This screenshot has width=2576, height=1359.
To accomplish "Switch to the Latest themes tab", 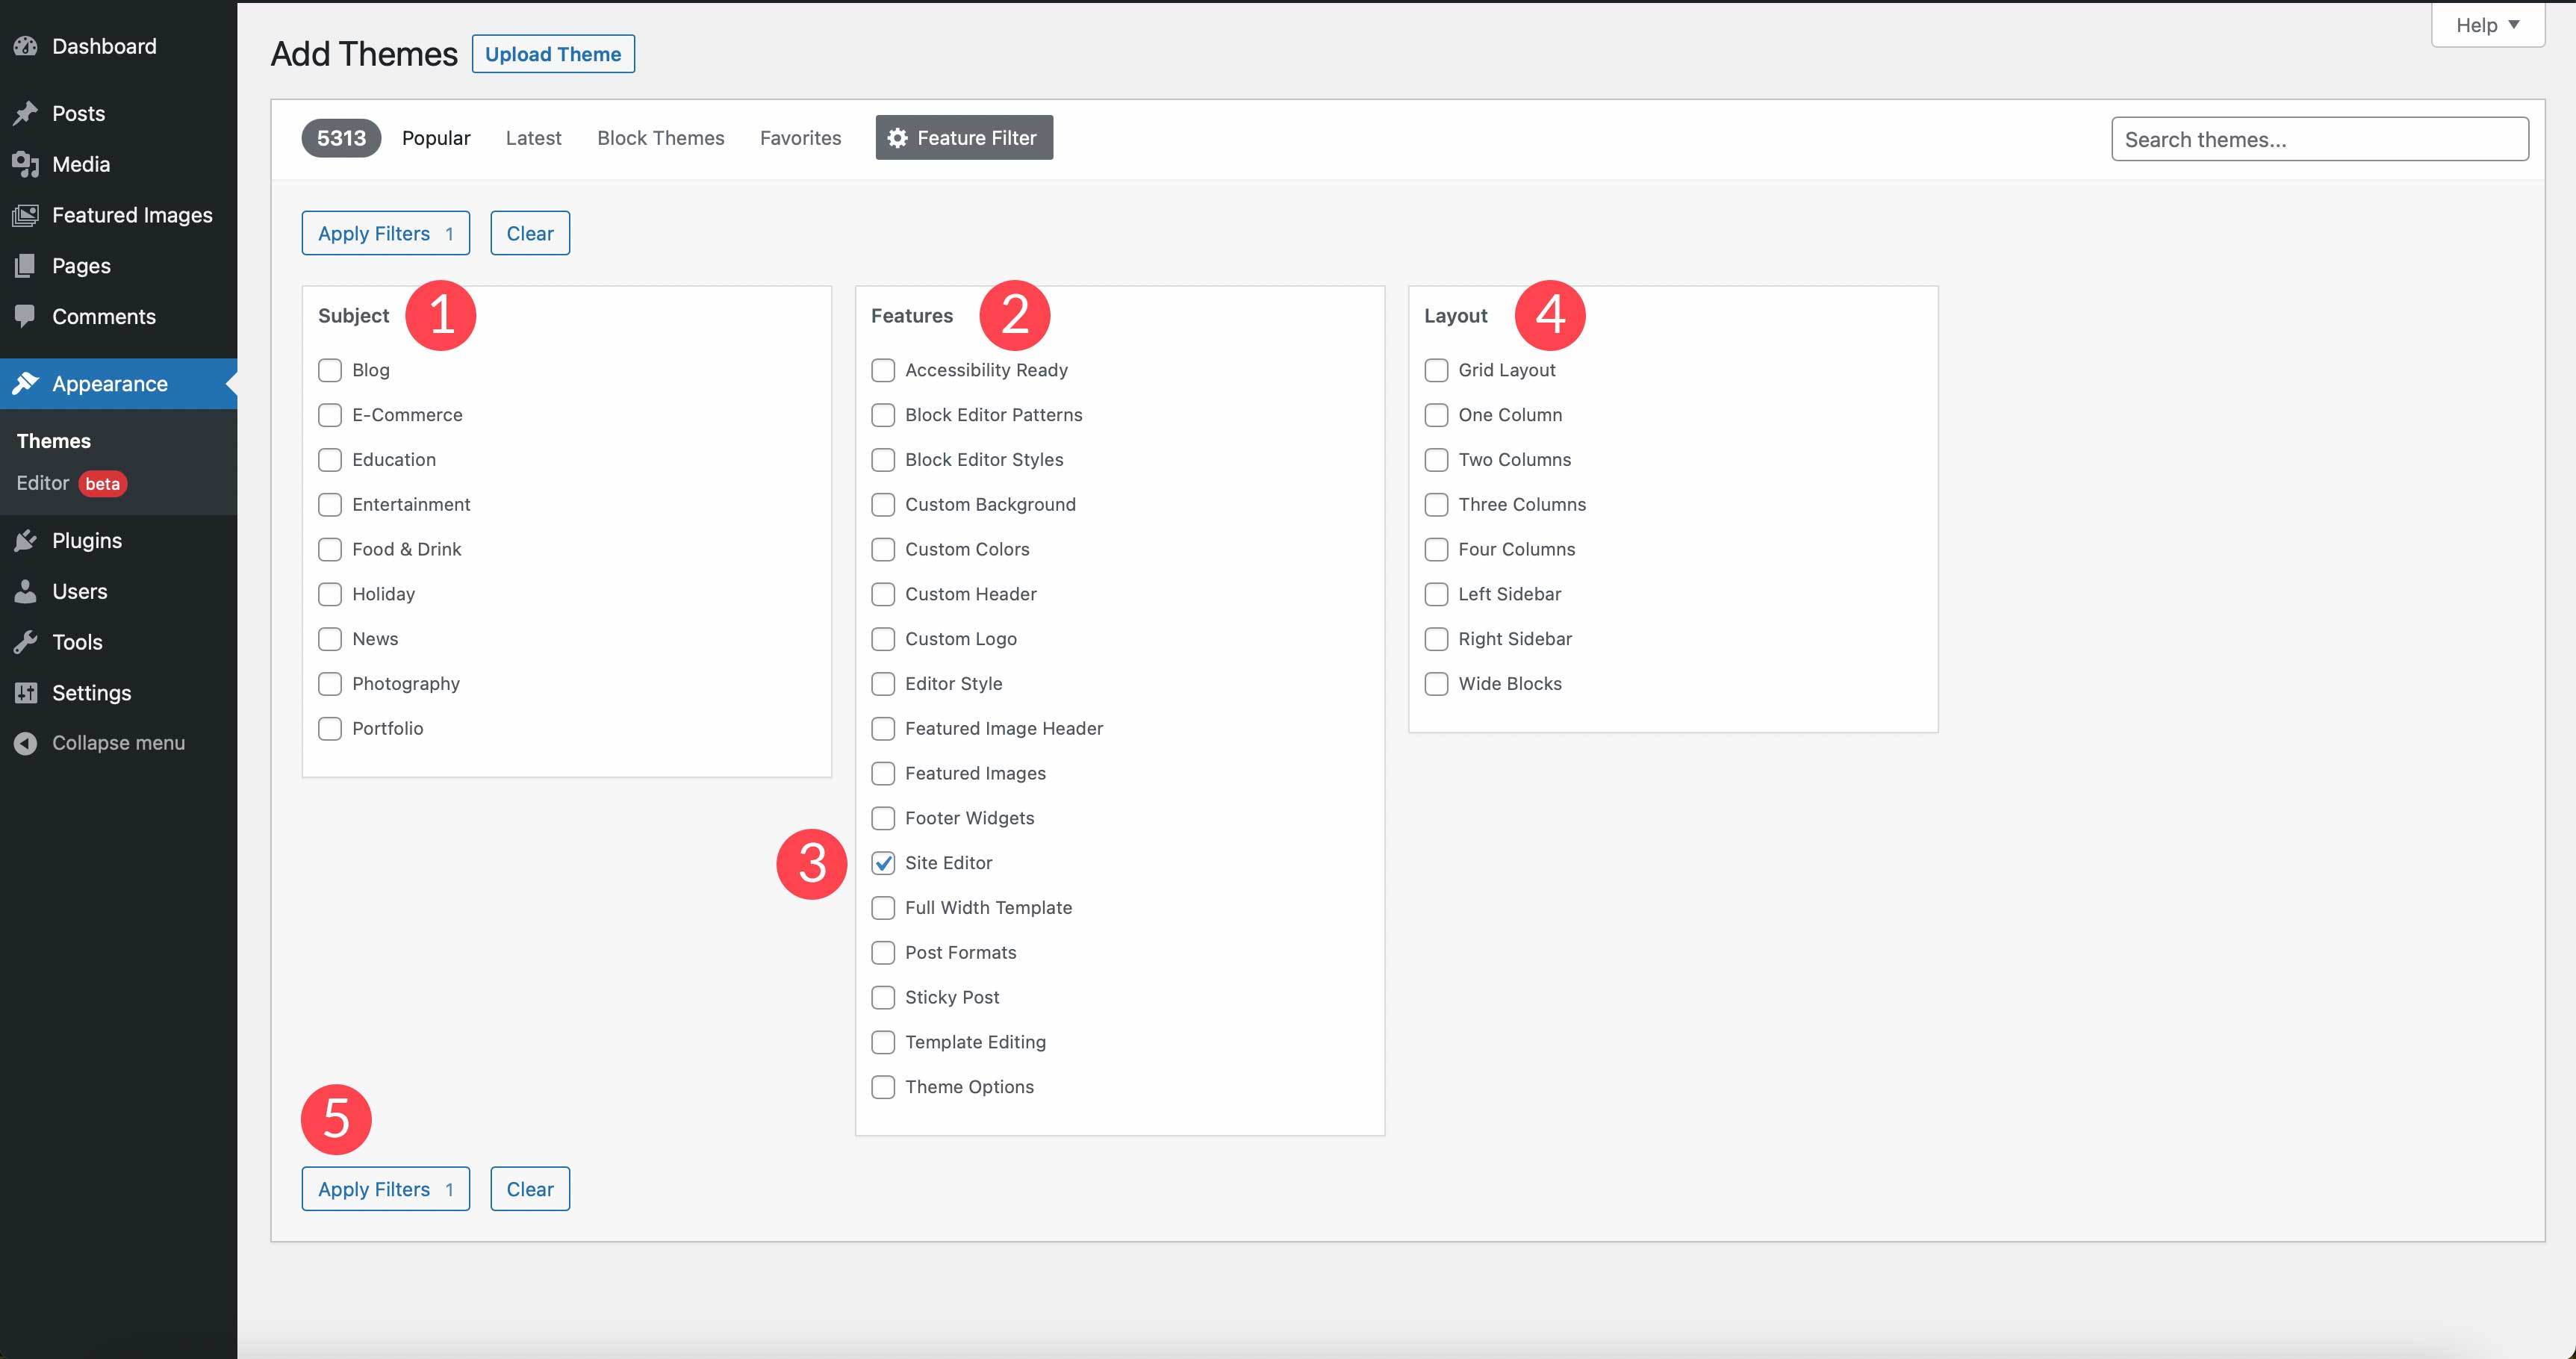I will pyautogui.click(x=532, y=138).
